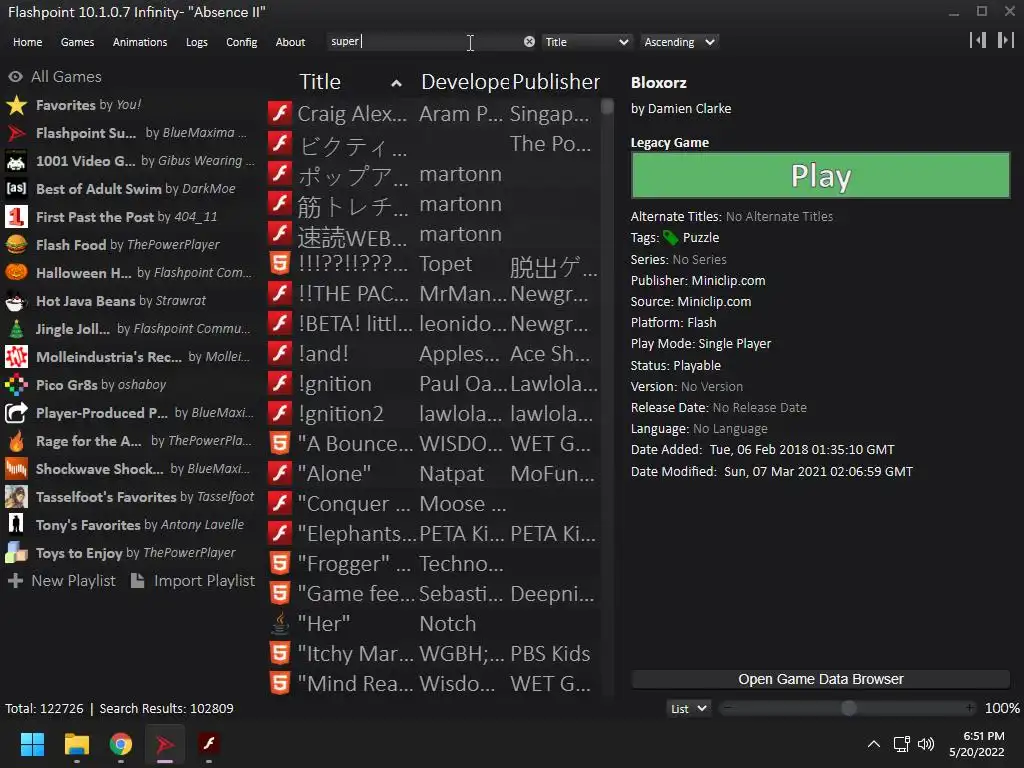
Task: Open Player-Produced P... share icon
Action: pos(16,413)
